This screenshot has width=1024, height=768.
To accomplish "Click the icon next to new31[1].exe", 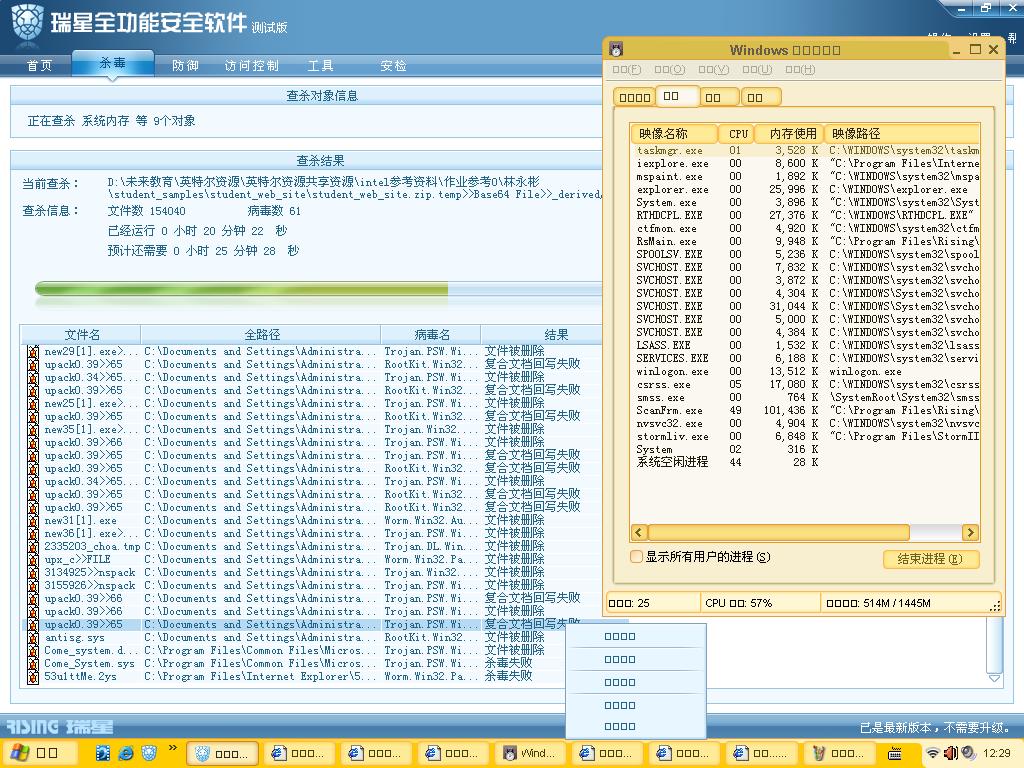I will (33, 520).
